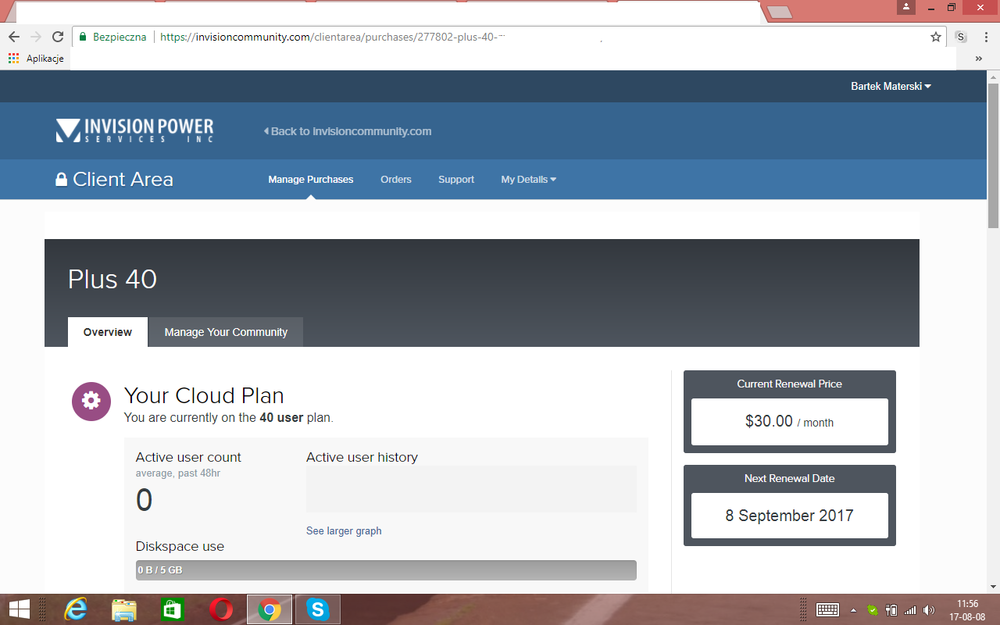
Task: Bookmark this page with the star icon
Action: [x=936, y=37]
